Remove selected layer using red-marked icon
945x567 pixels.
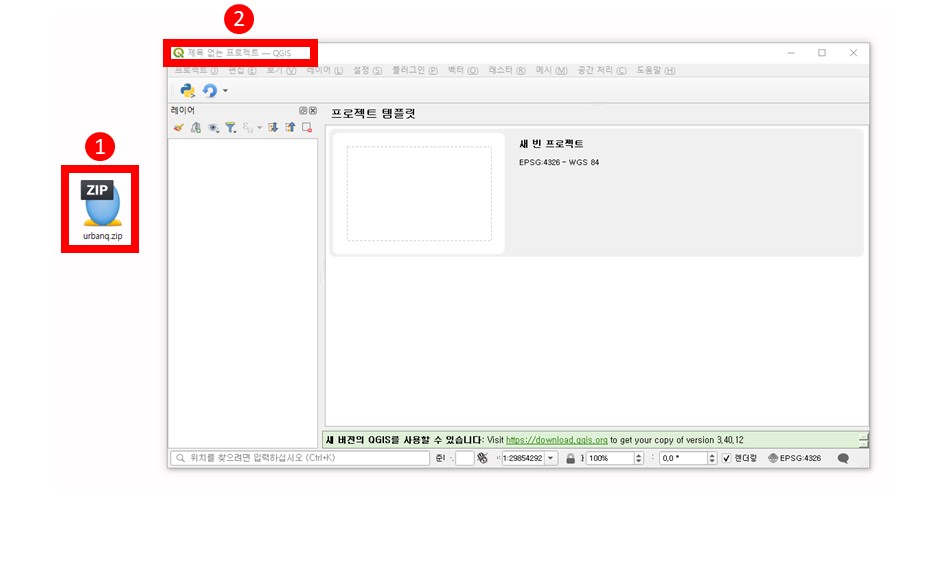(x=307, y=127)
